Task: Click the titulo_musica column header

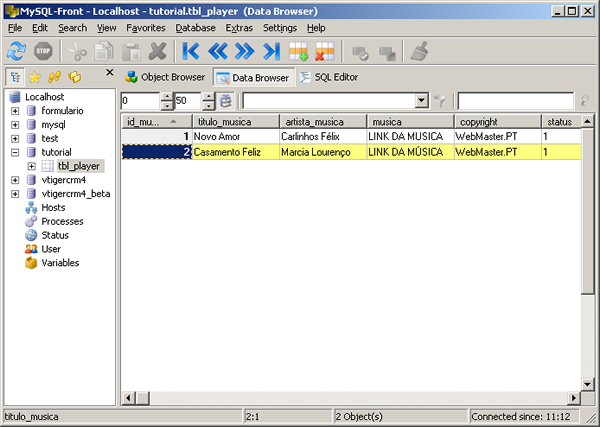Action: 236,122
